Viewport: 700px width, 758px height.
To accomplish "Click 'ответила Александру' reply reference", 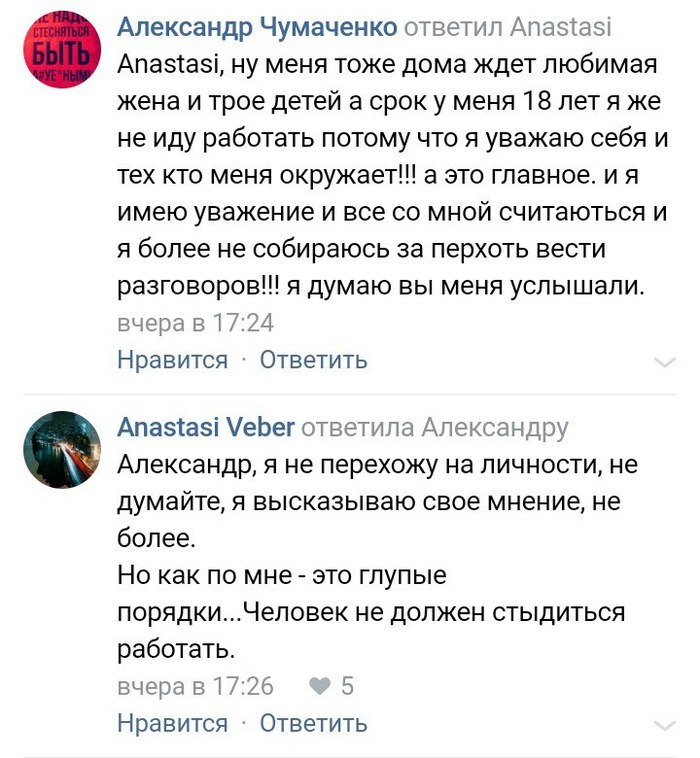I will click(x=435, y=428).
